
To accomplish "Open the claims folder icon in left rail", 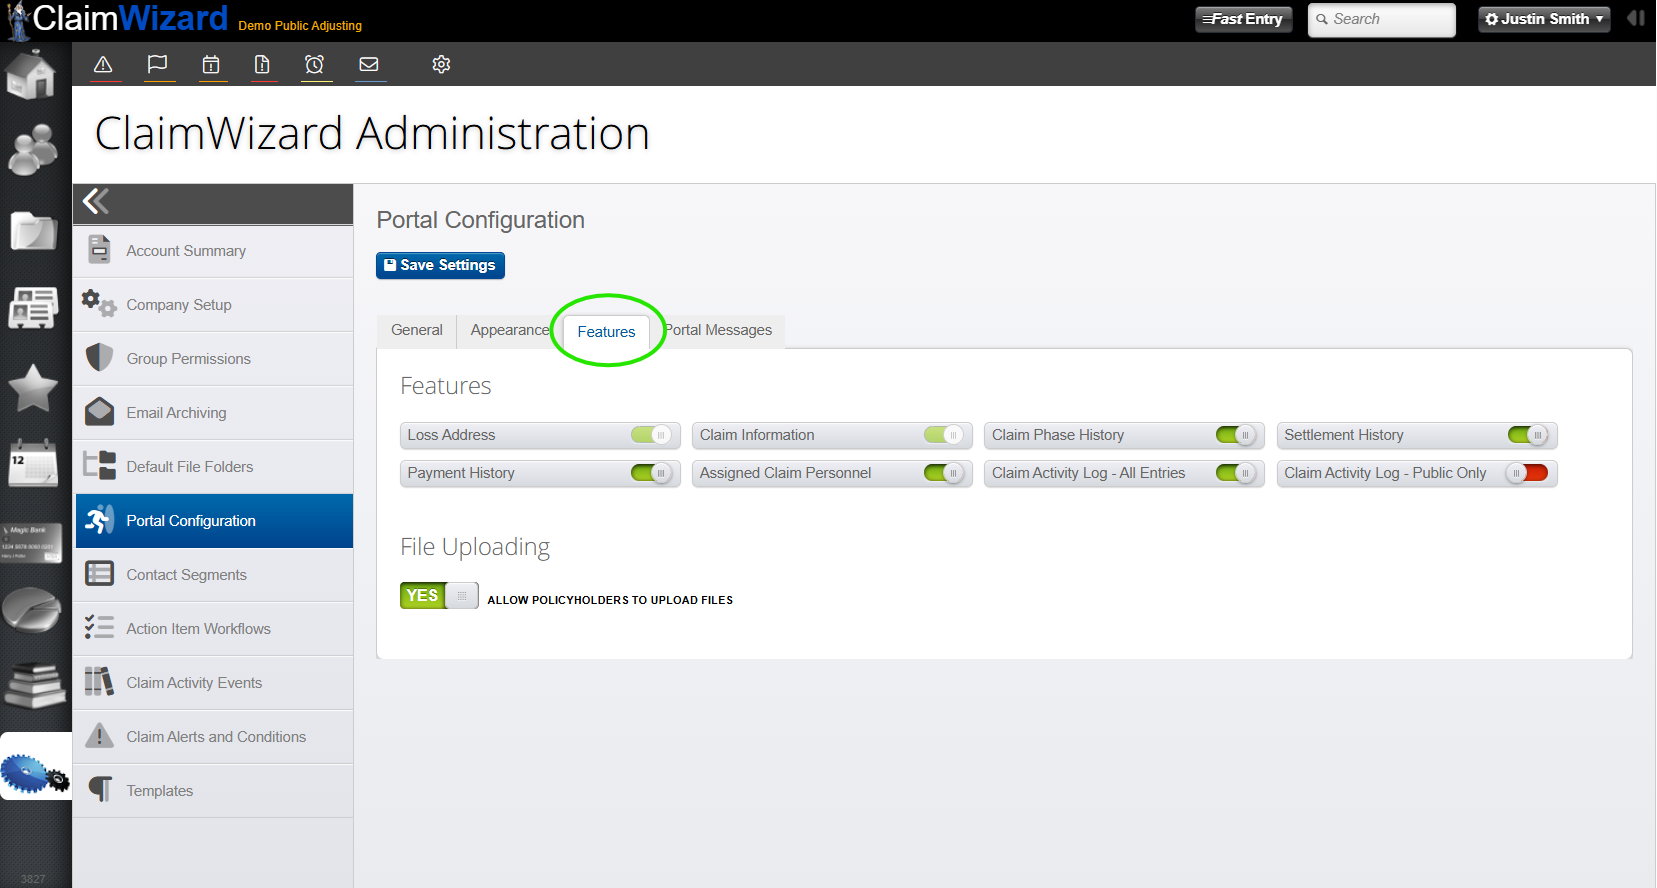I will [x=33, y=231].
